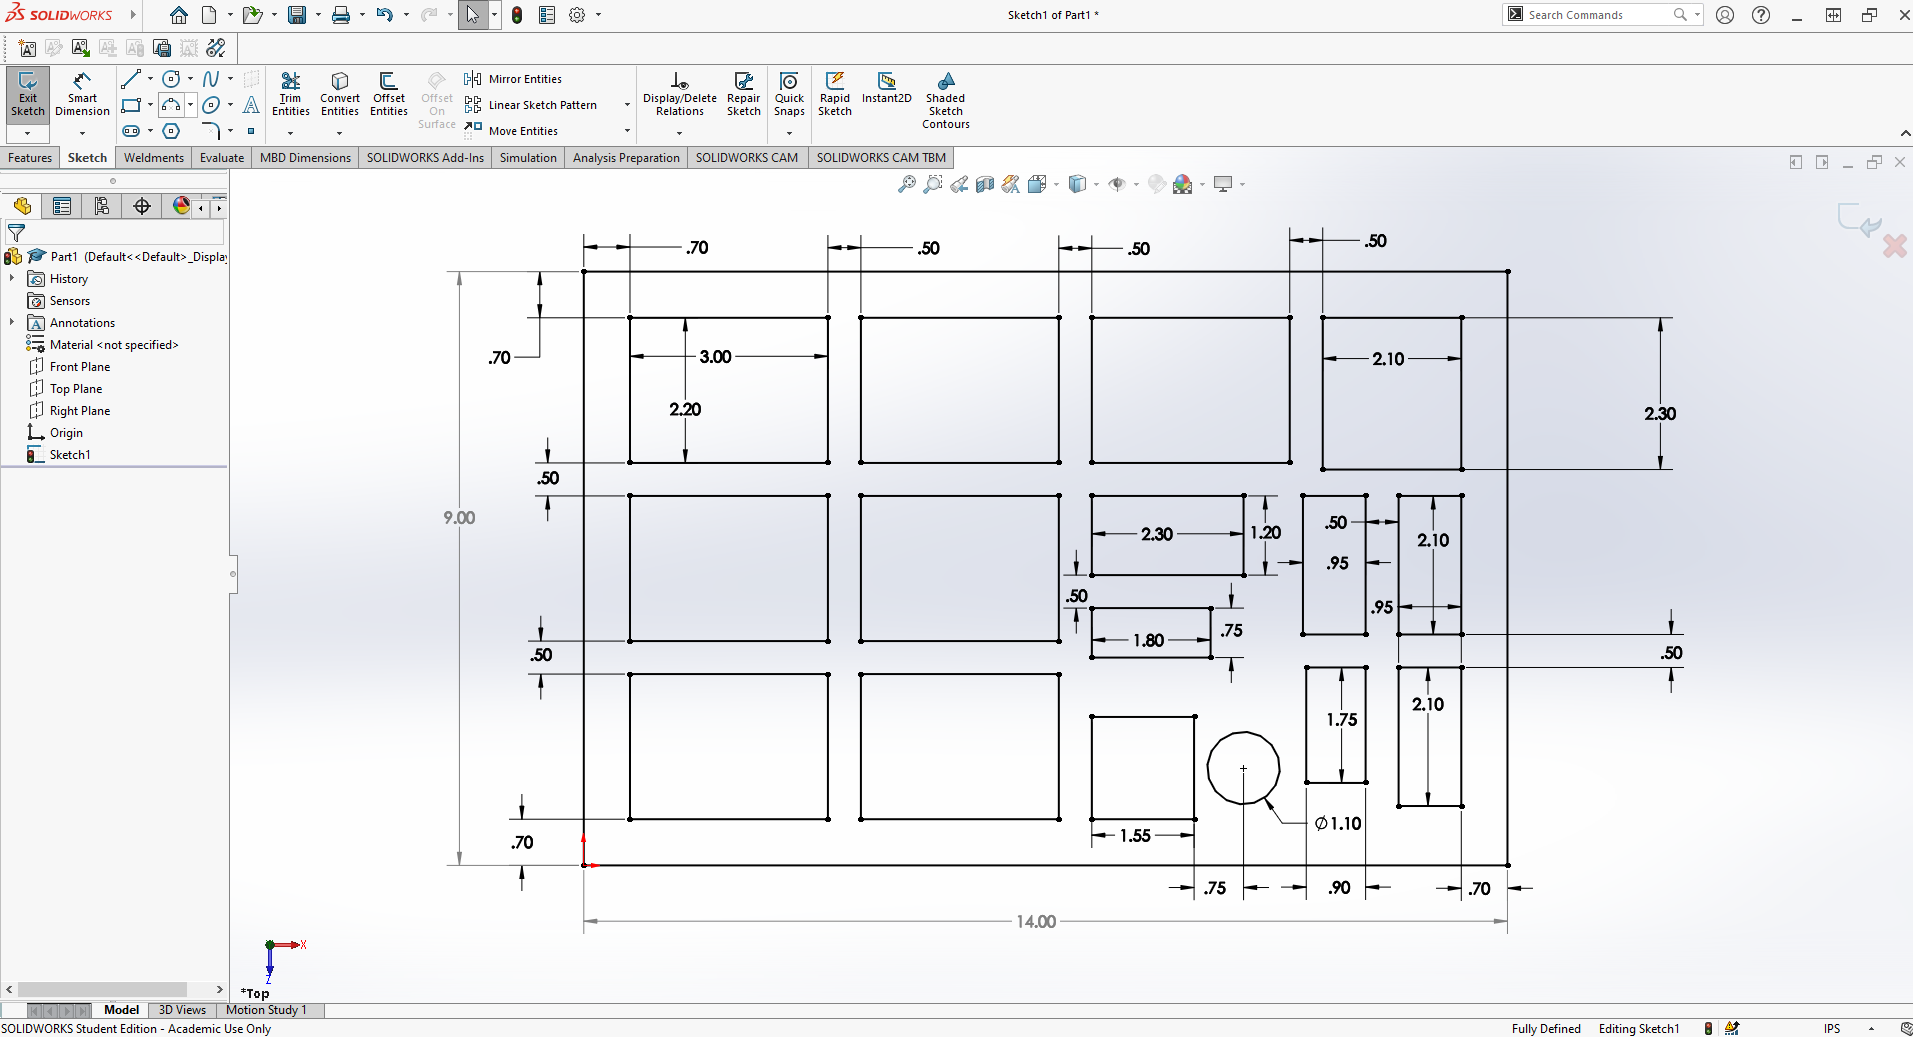Open the IPS unit system status button
Screen dimensions: 1913x1037
pos(1832,1028)
